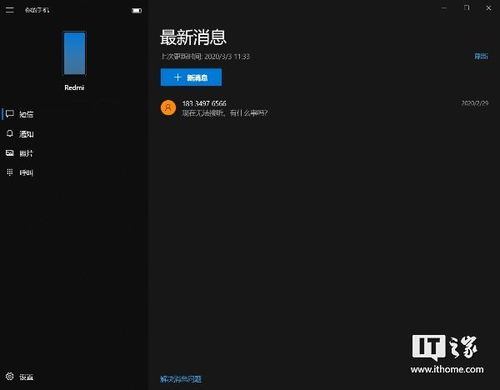Open the hamburger navigation menu
Image resolution: width=500 pixels, height=390 pixels.
point(10,10)
